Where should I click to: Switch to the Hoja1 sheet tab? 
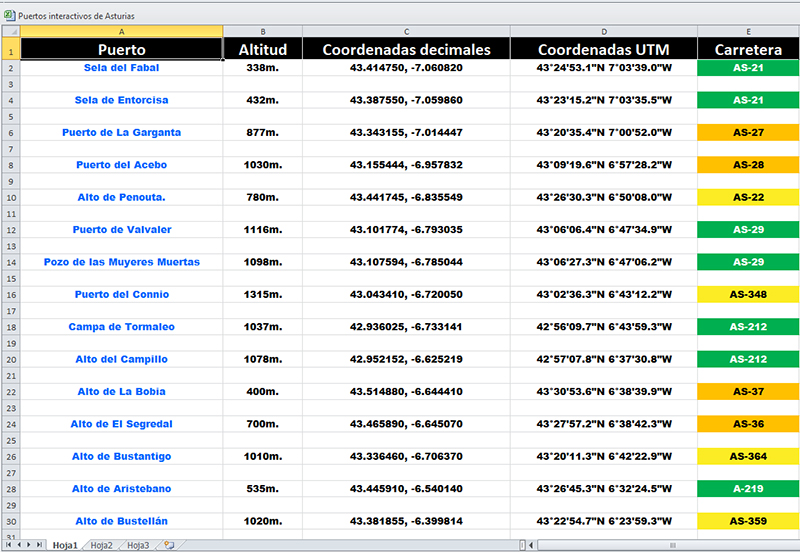(65, 545)
